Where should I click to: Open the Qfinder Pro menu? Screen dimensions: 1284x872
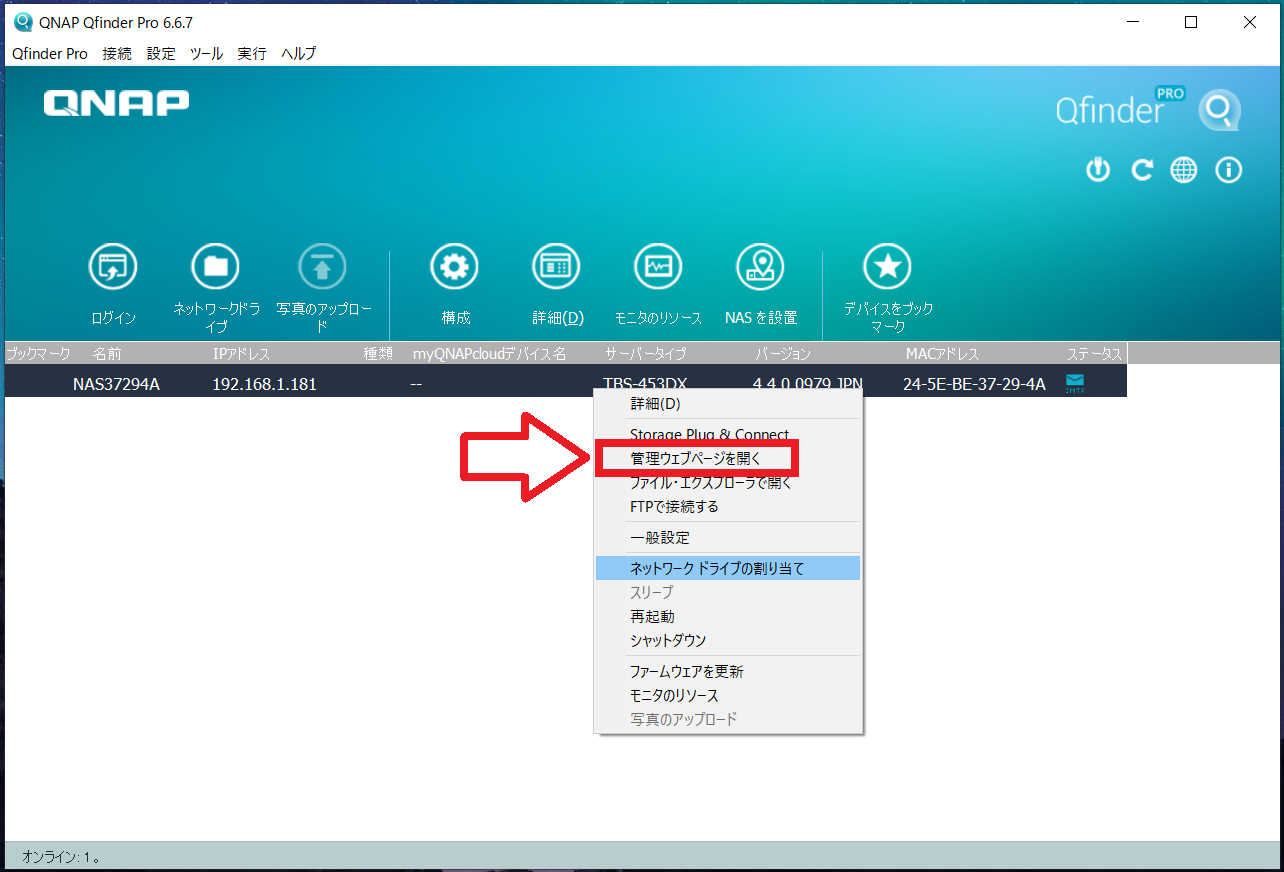[x=50, y=54]
